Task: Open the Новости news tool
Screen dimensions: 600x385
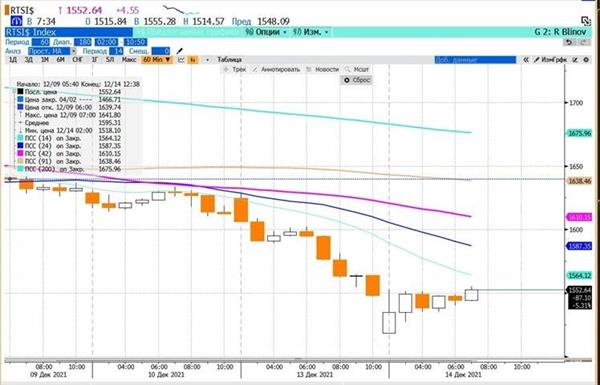Action: coord(323,69)
